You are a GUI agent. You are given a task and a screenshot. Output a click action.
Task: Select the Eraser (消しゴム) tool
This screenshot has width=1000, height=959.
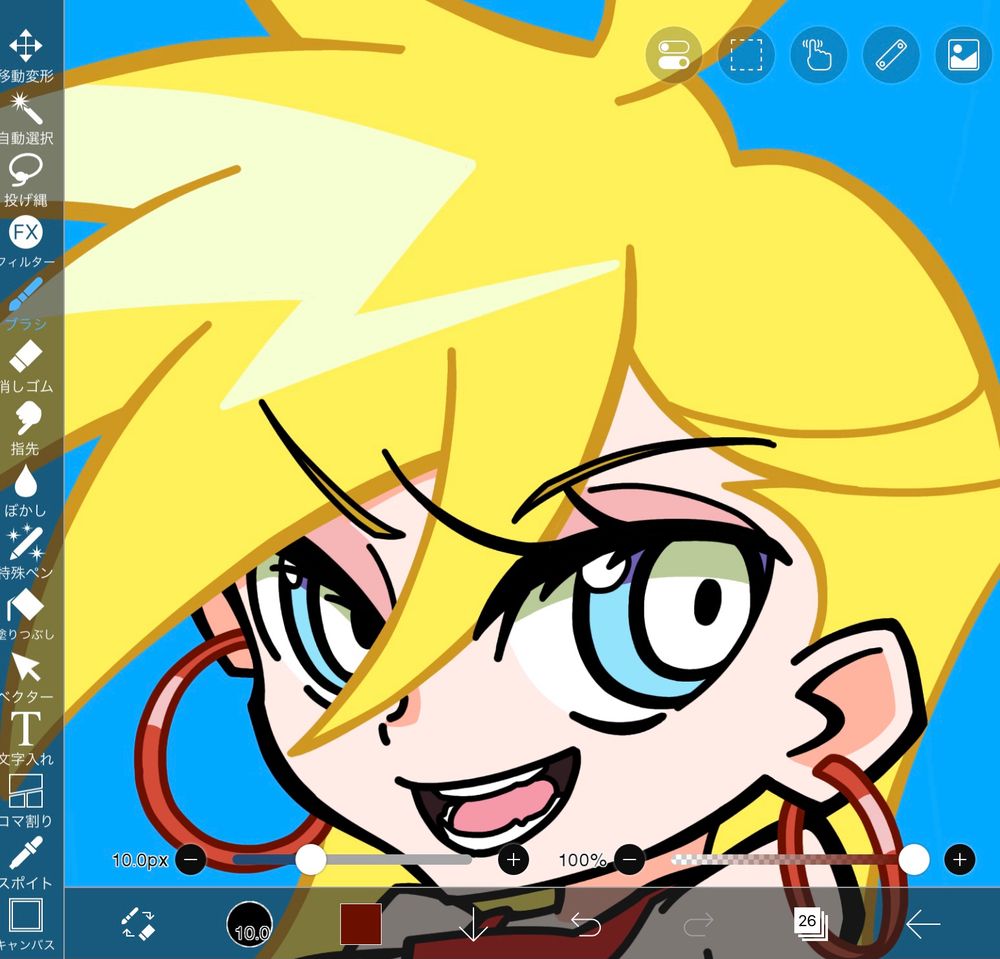coord(26,366)
